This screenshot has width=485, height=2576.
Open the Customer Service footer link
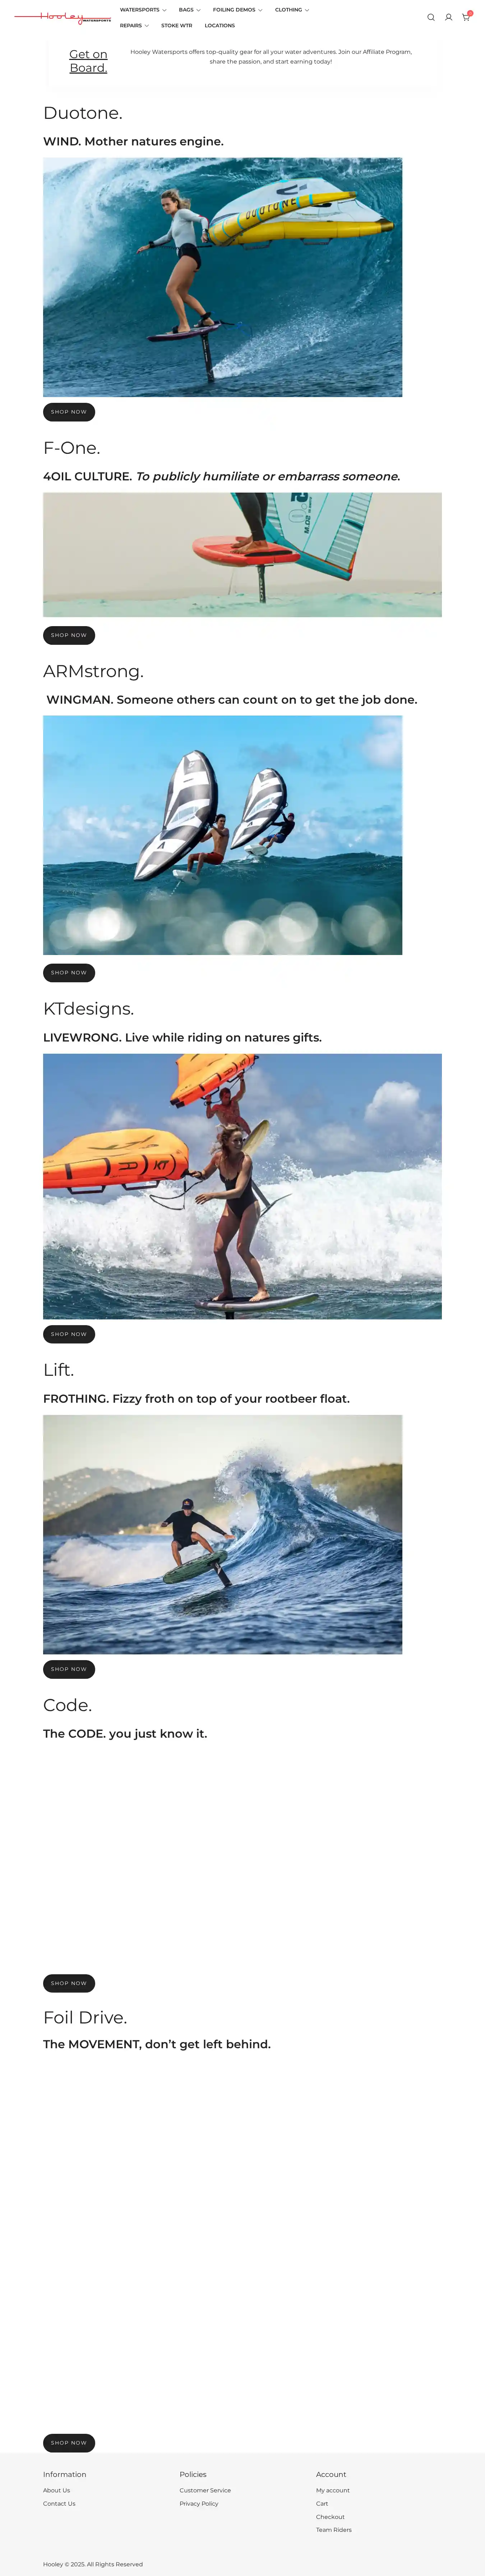pos(205,2490)
